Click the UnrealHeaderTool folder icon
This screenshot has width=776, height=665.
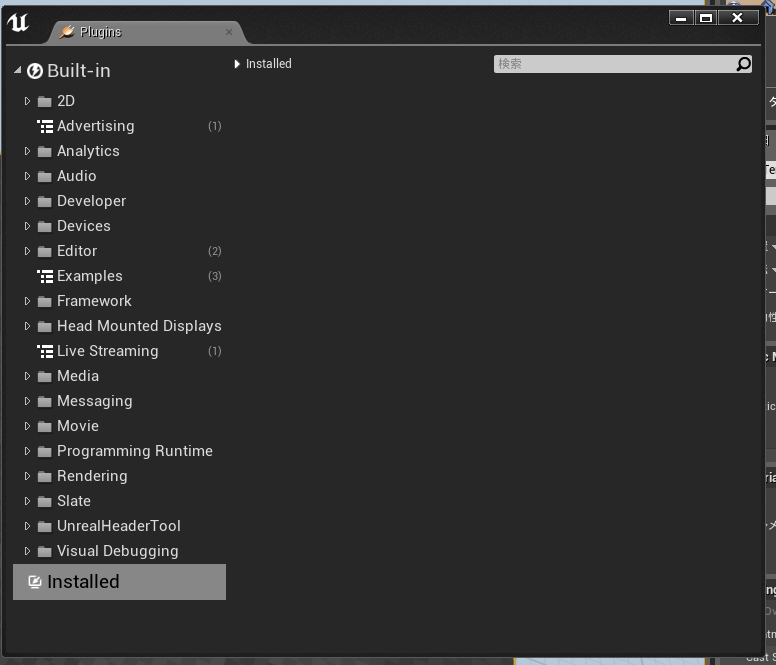point(45,526)
